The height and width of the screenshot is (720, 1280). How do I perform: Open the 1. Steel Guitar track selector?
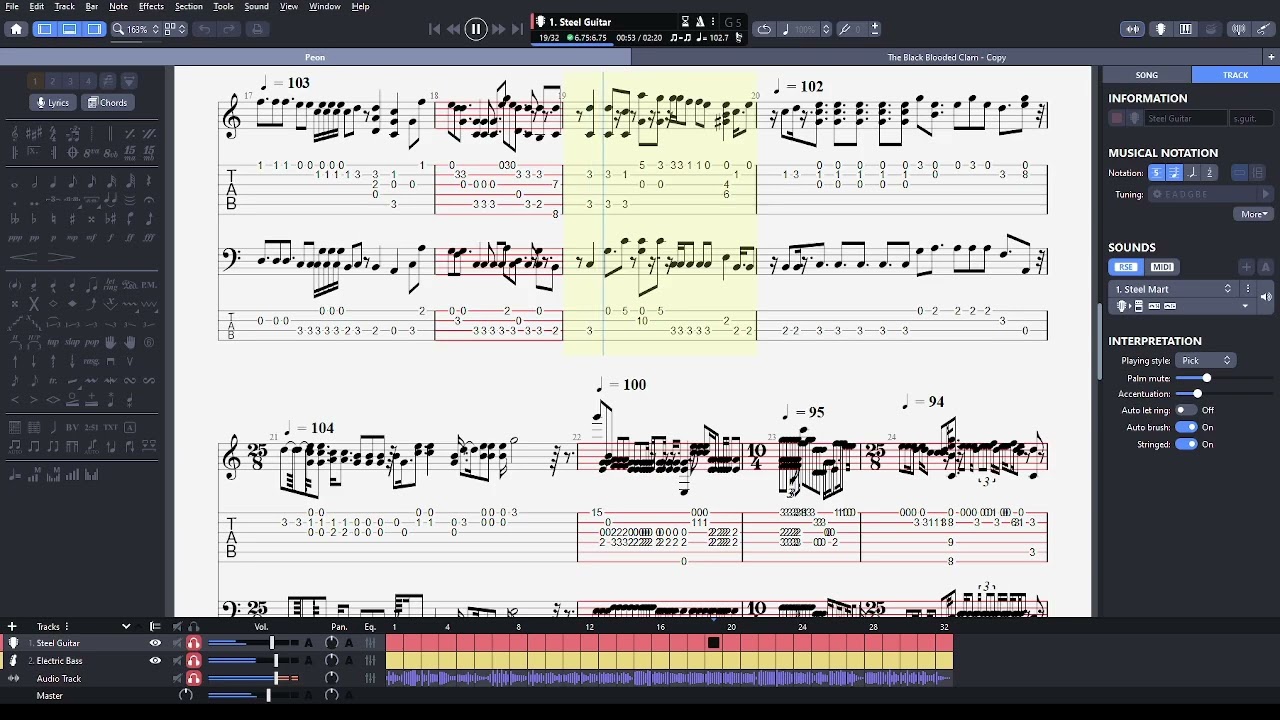[607, 21]
